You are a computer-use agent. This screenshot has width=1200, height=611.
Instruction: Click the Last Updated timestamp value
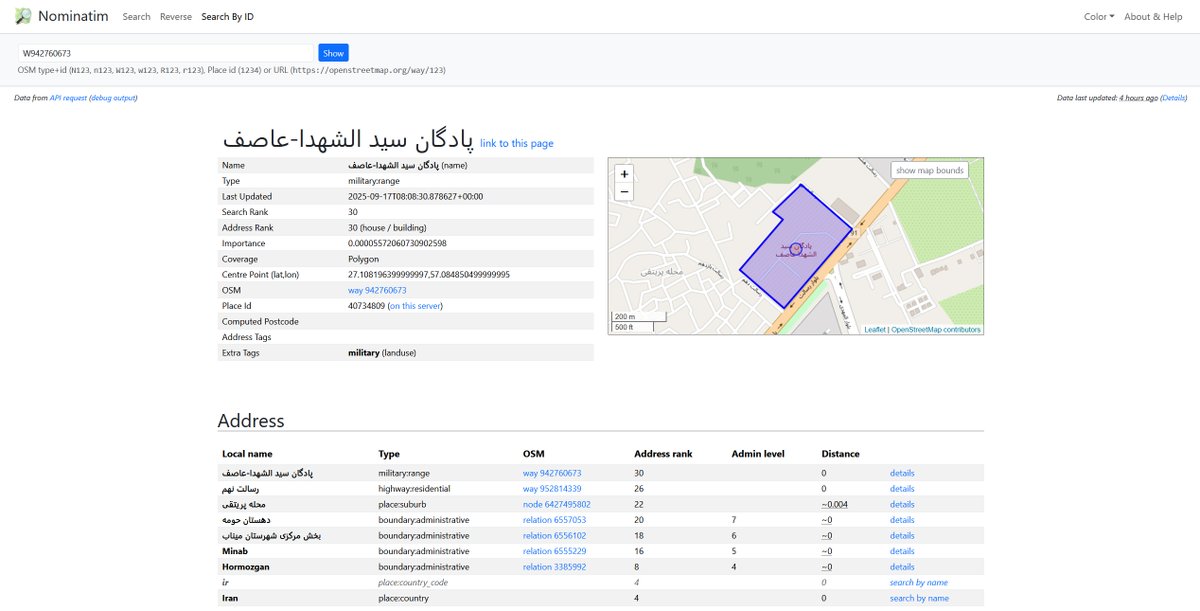[415, 196]
